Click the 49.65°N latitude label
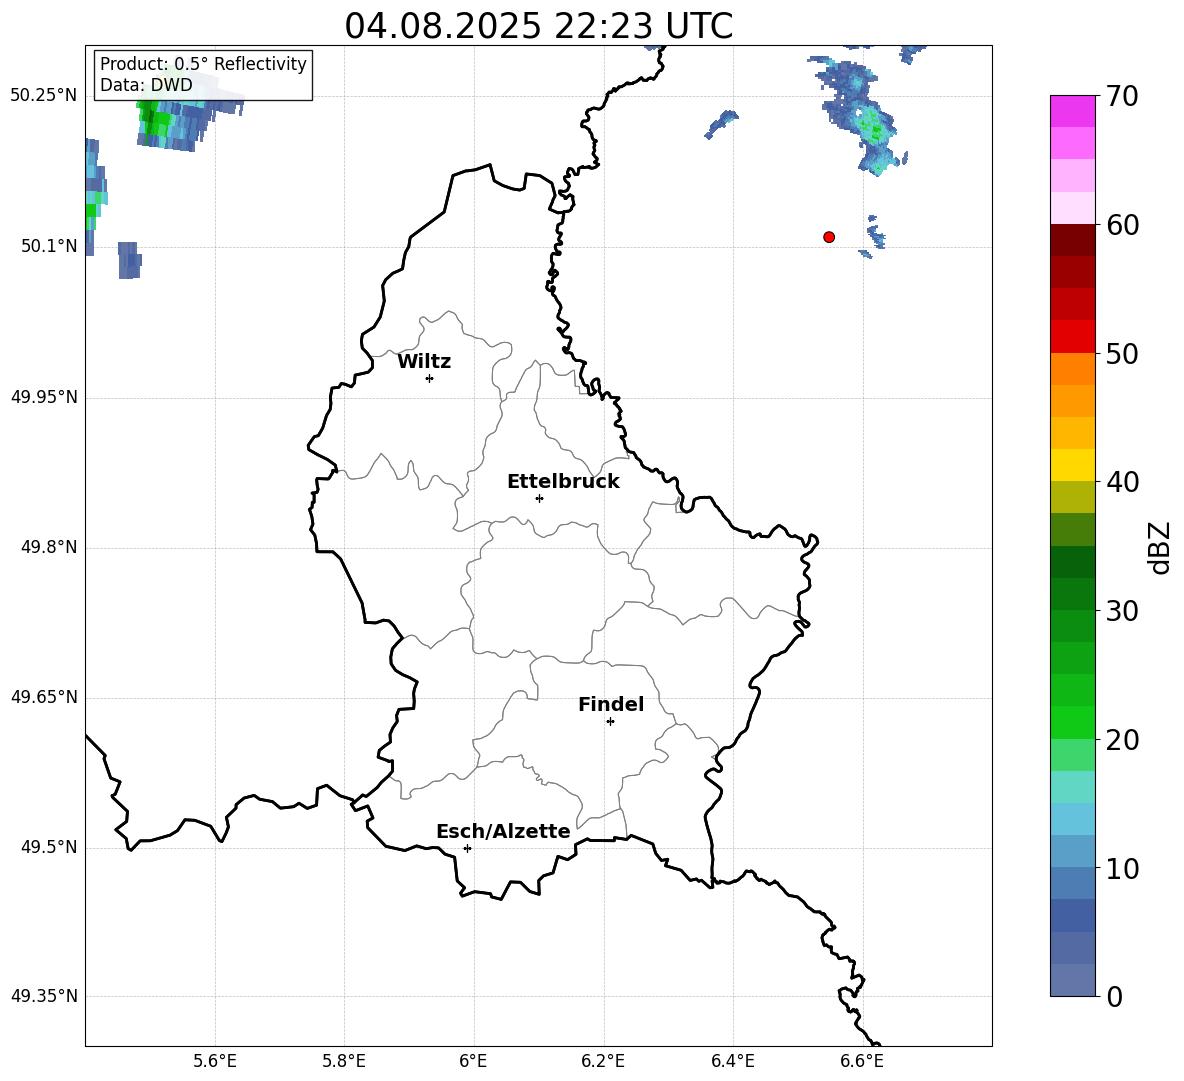The height and width of the screenshot is (1081, 1184). [x=43, y=697]
